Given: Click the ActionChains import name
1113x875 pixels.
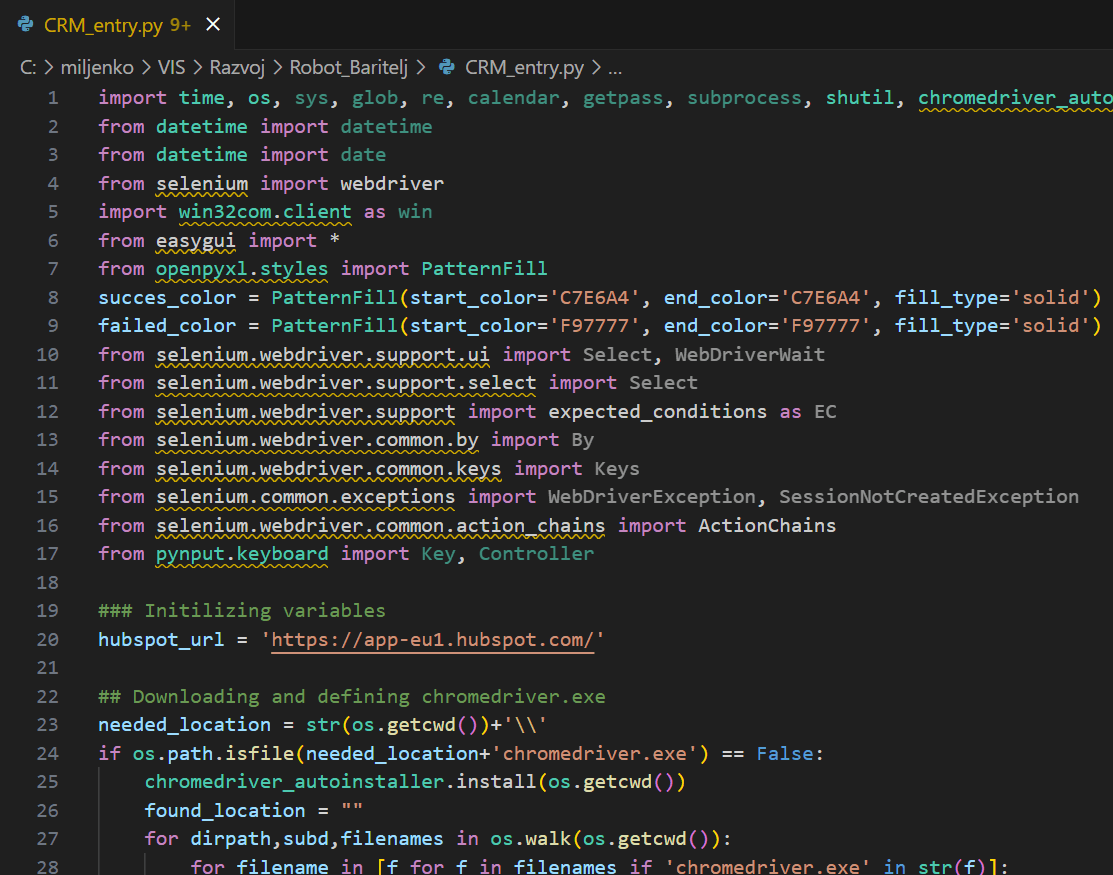Looking at the screenshot, I should 766,525.
